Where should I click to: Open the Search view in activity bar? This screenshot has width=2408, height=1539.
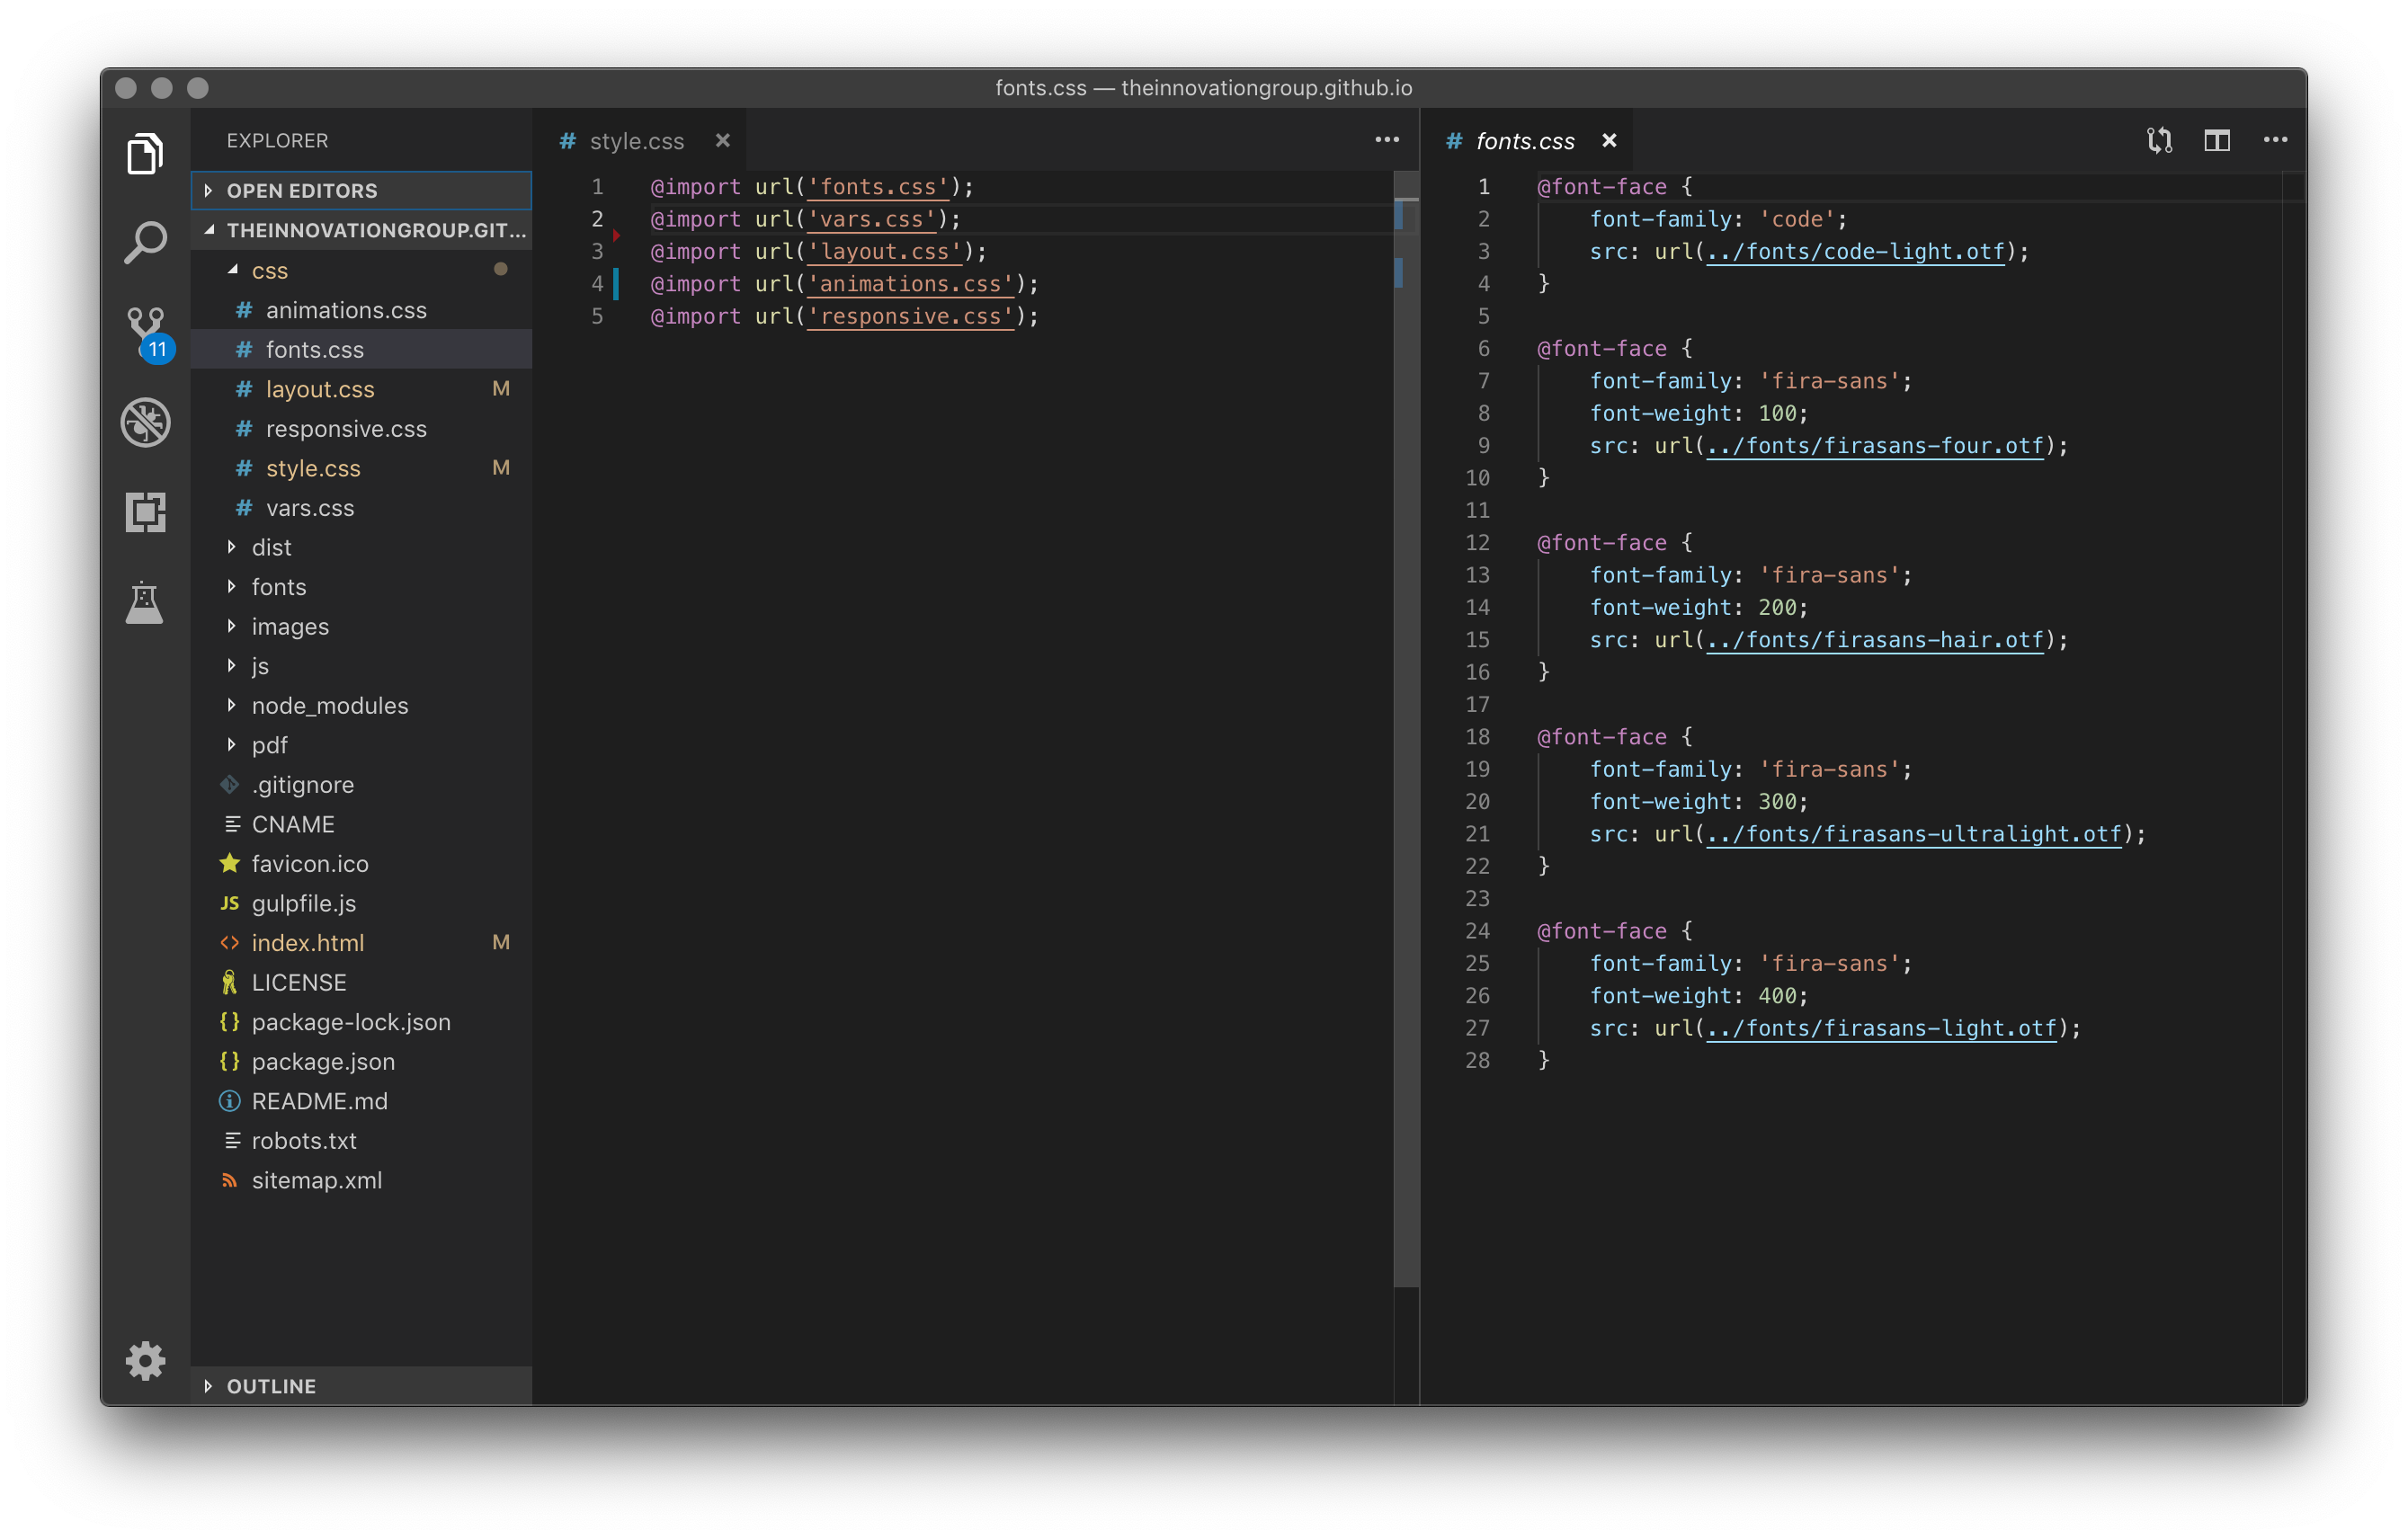pos(145,242)
